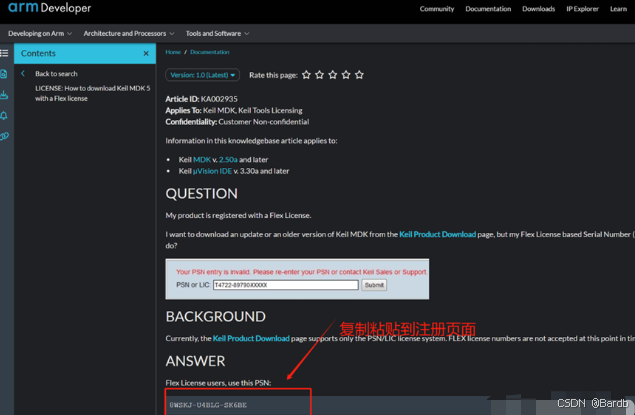Open the Documentation nav item
The width and height of the screenshot is (635, 415).
[x=488, y=9]
